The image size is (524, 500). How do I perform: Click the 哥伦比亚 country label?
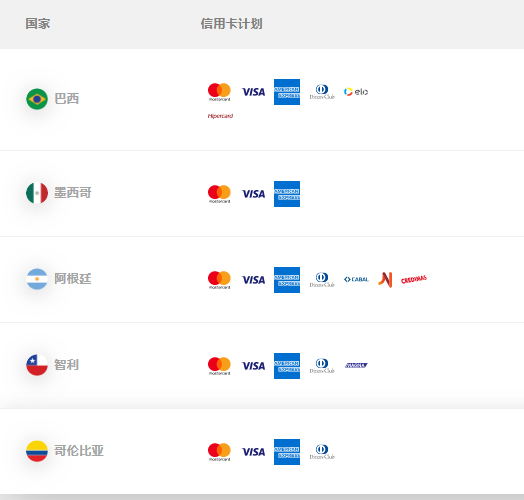79,451
